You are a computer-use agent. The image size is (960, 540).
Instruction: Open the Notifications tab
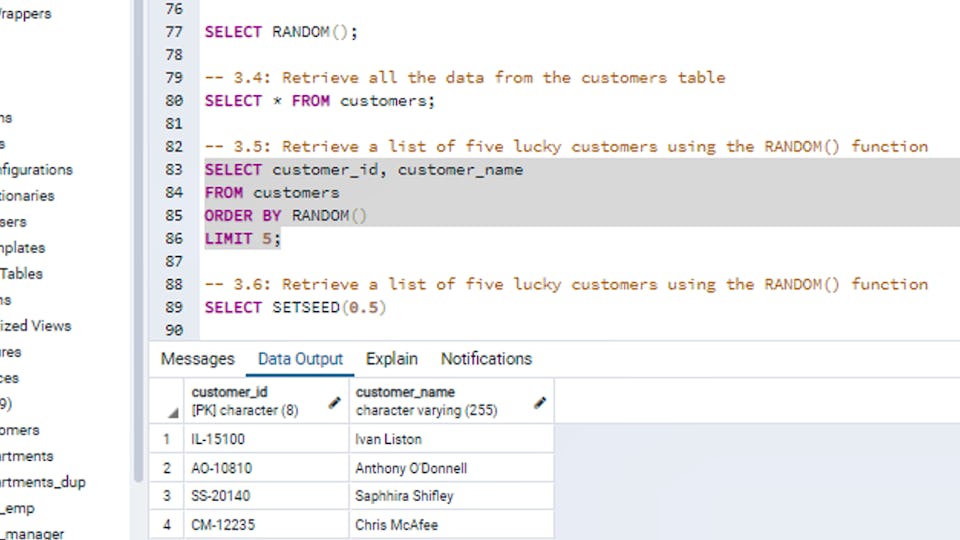(486, 359)
